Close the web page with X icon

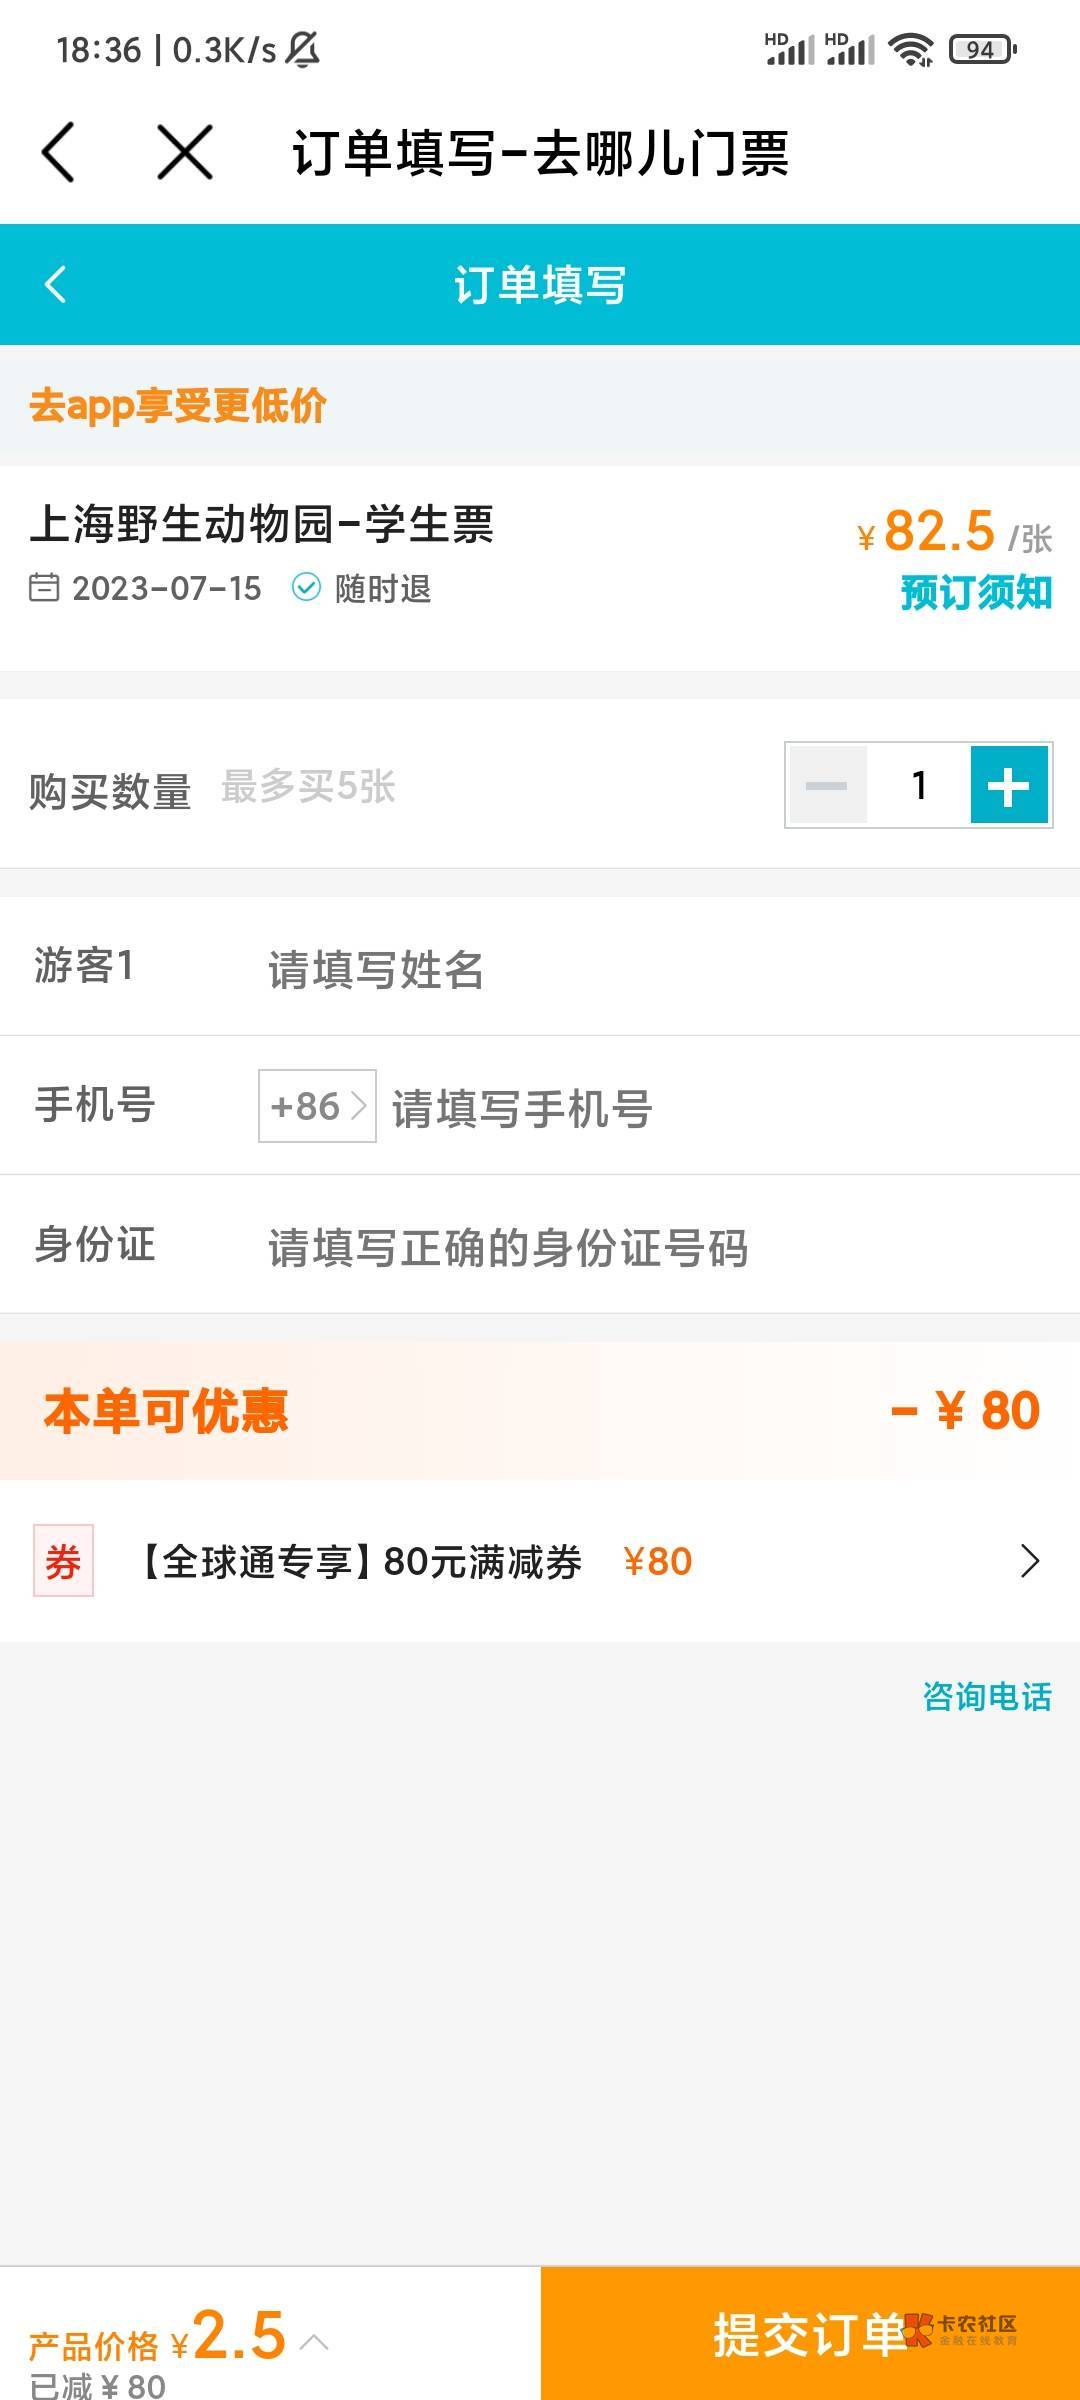click(185, 153)
